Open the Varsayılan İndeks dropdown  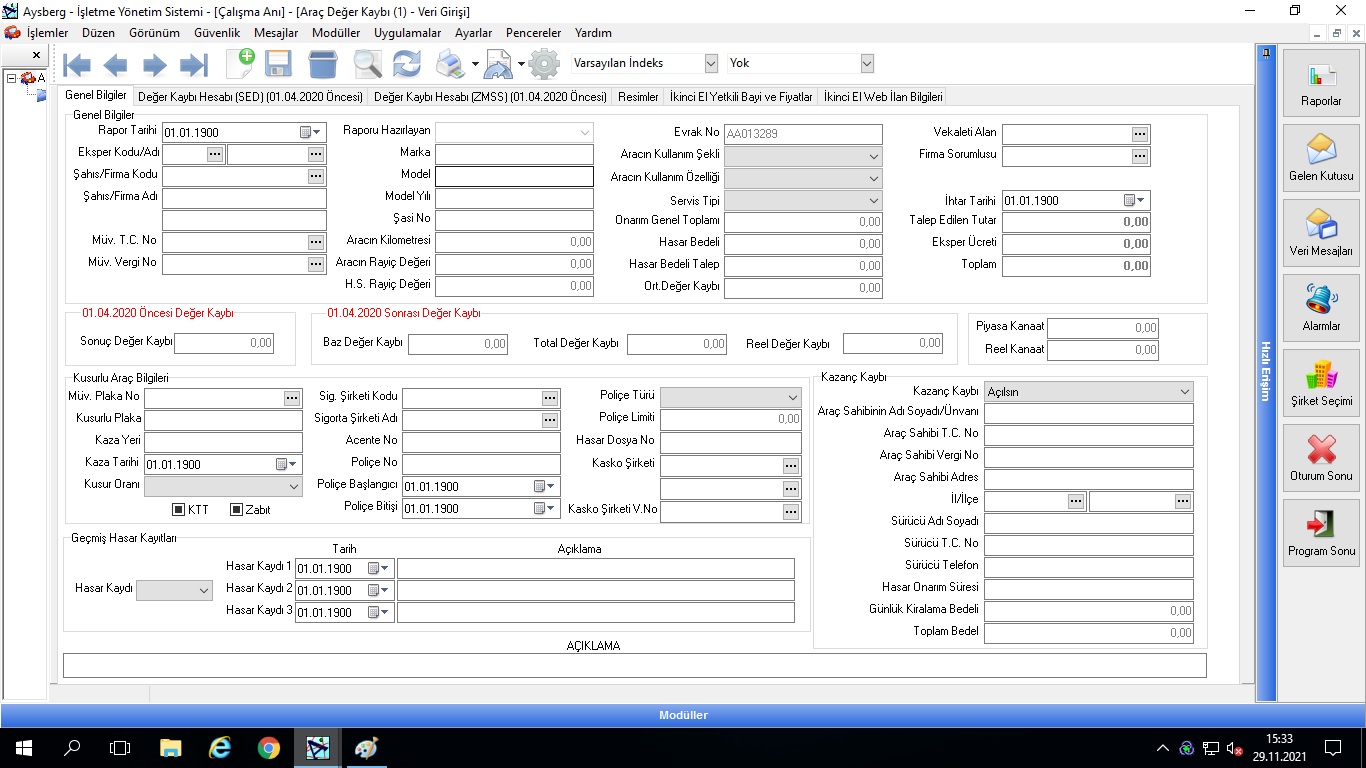point(710,63)
